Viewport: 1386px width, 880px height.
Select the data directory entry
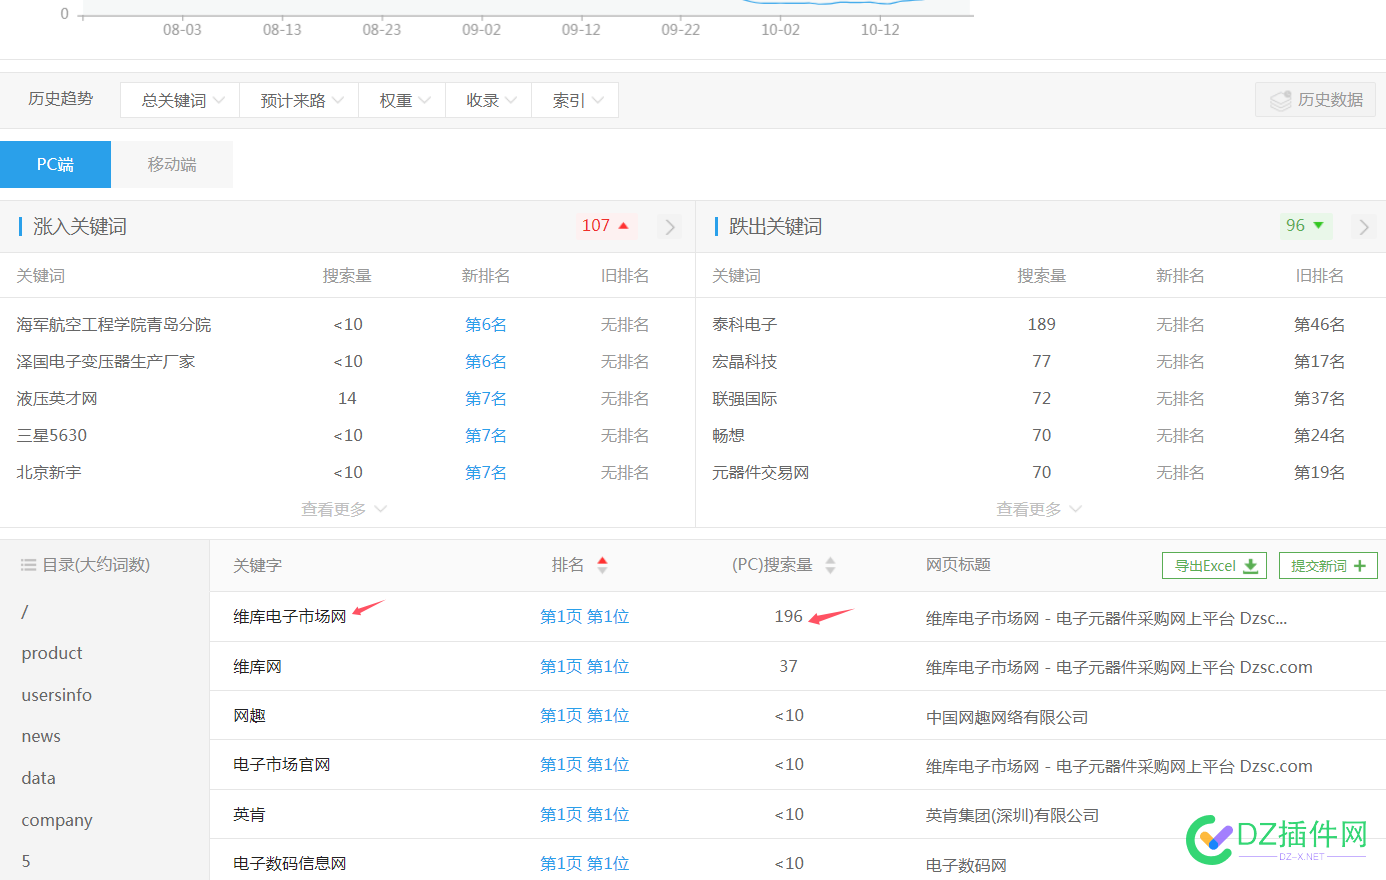click(38, 778)
